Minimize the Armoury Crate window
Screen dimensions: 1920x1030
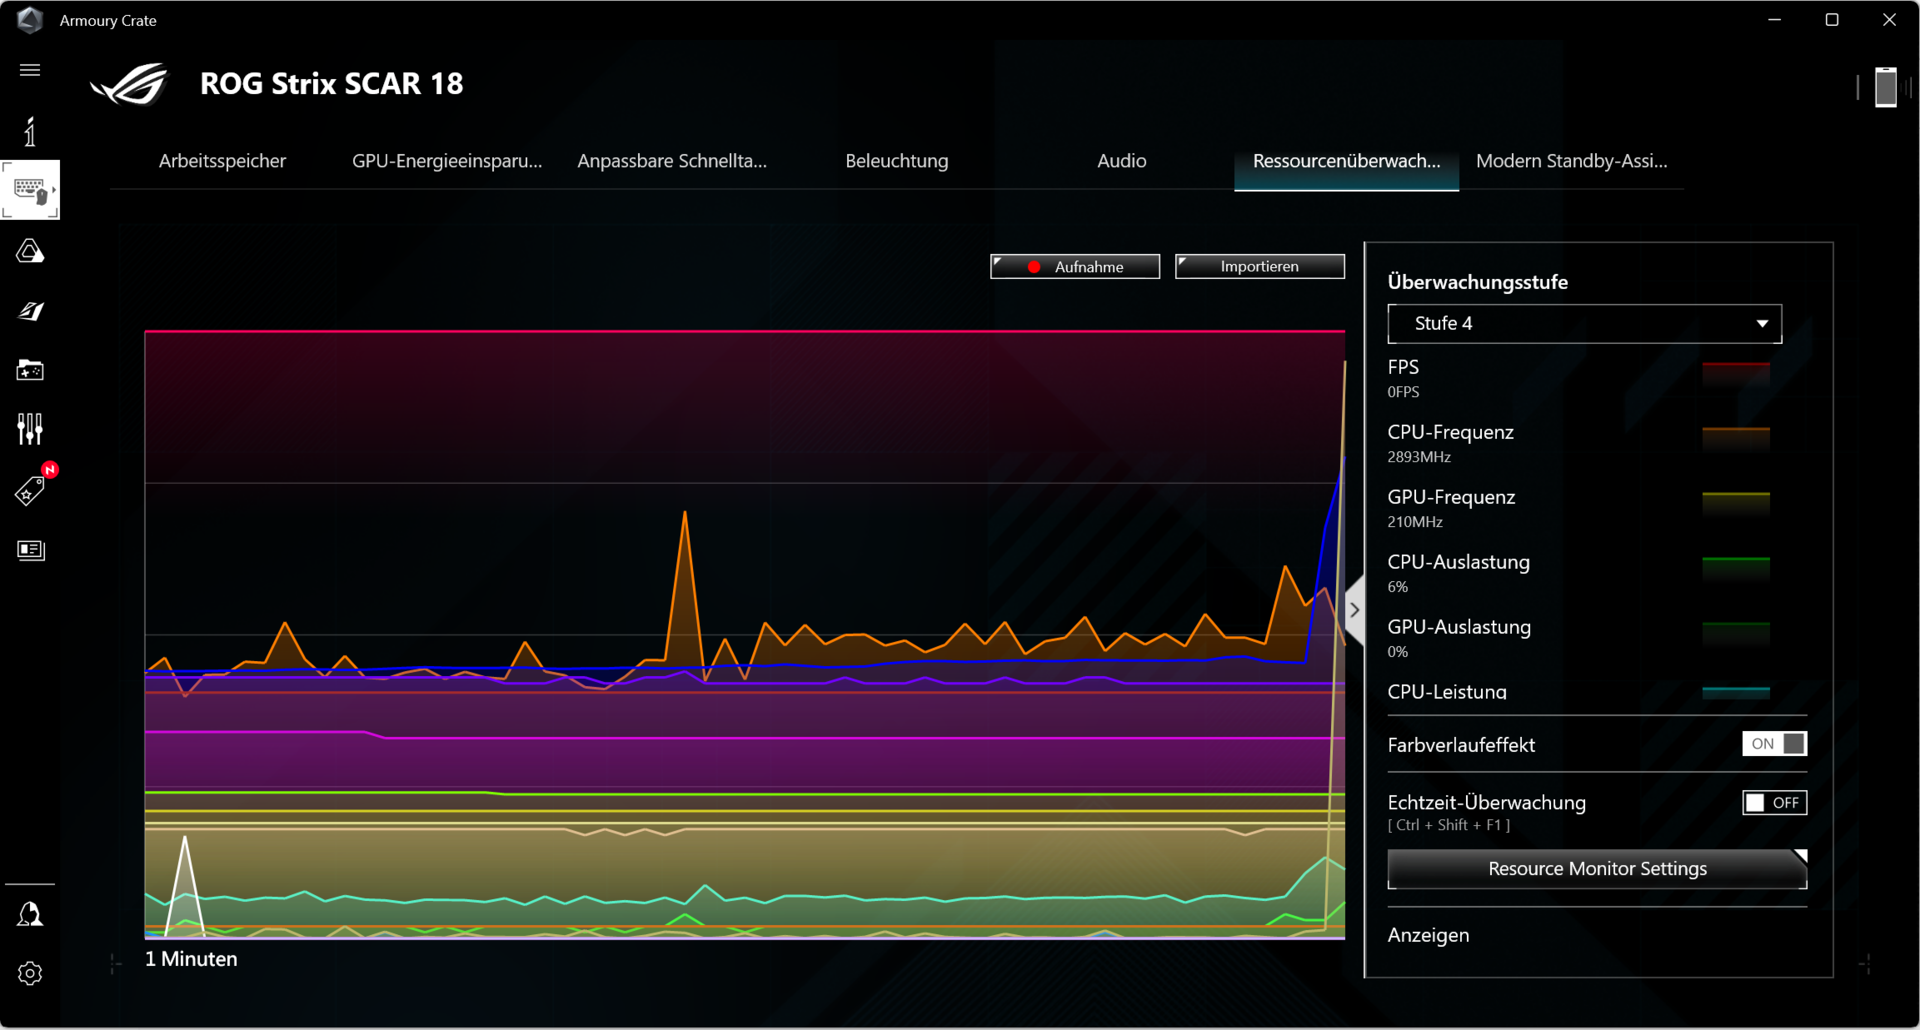[x=1775, y=20]
